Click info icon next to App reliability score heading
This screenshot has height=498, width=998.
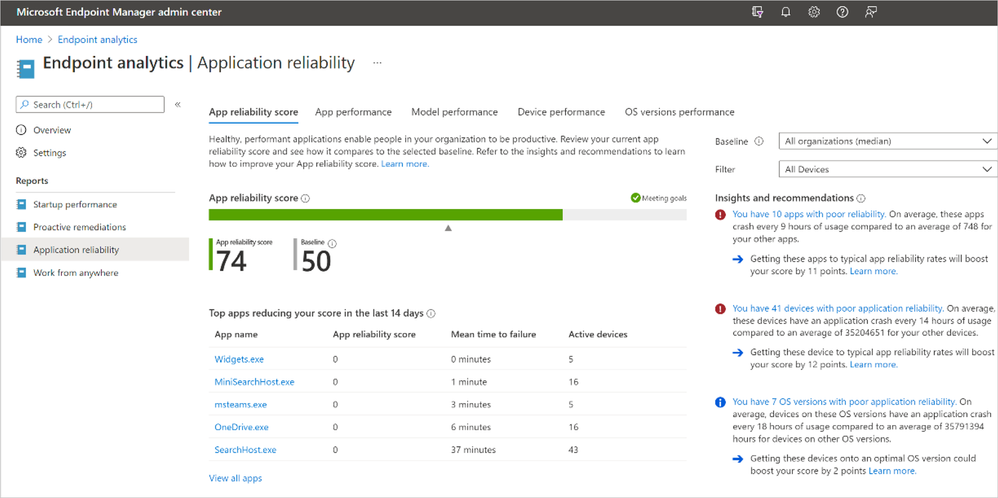[x=305, y=198]
